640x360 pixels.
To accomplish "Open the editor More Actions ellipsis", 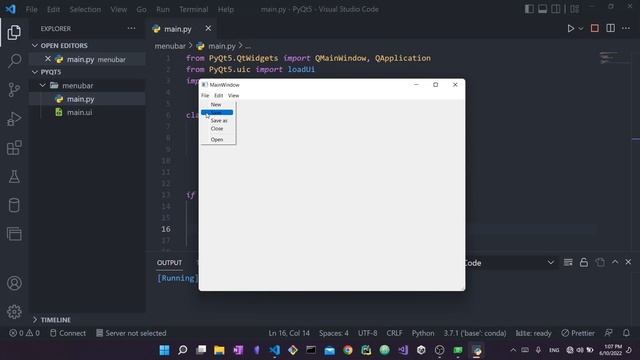I will (626, 28).
